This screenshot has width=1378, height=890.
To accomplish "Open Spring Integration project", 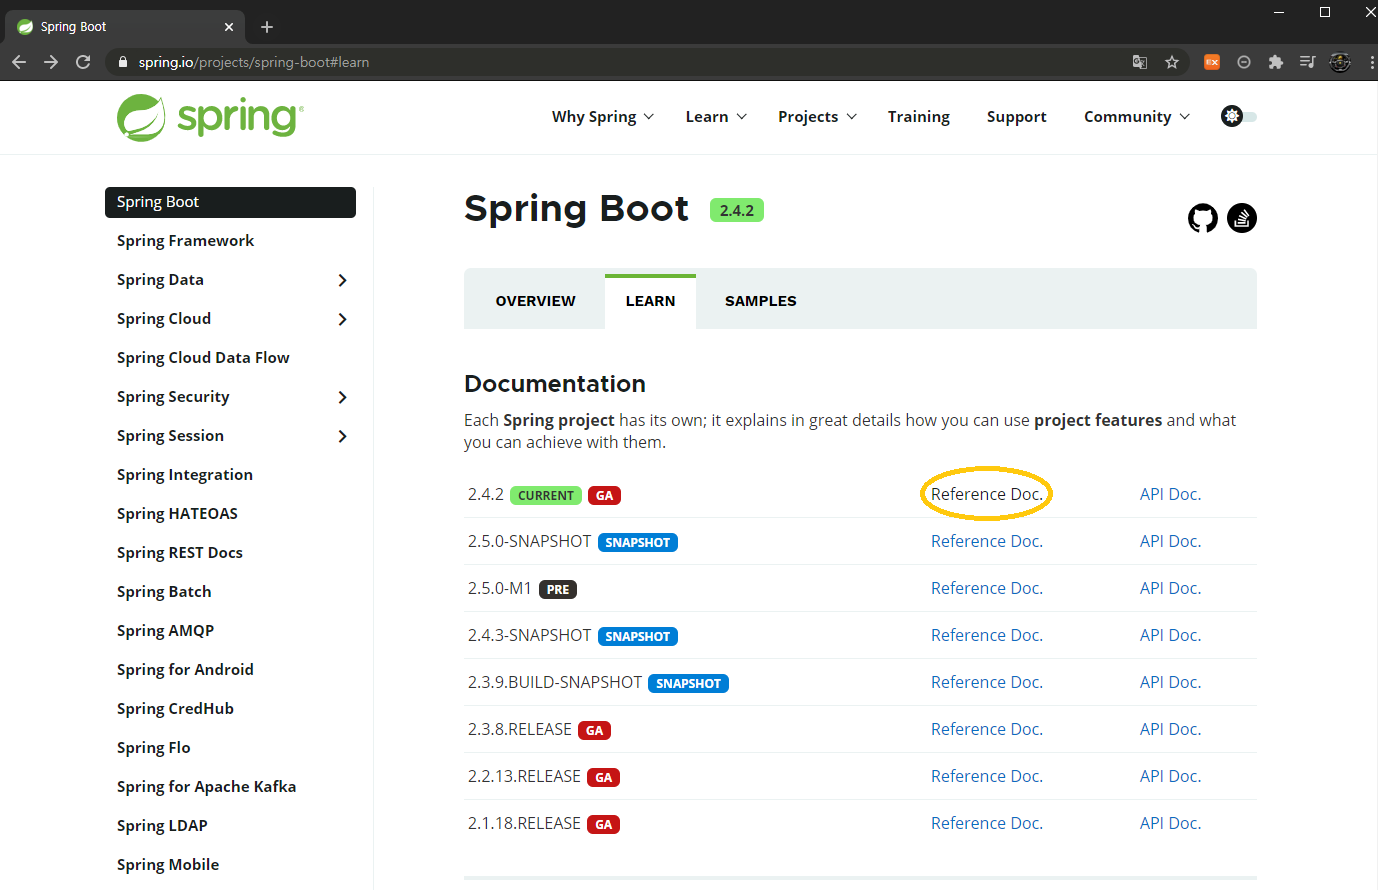I will pos(185,475).
